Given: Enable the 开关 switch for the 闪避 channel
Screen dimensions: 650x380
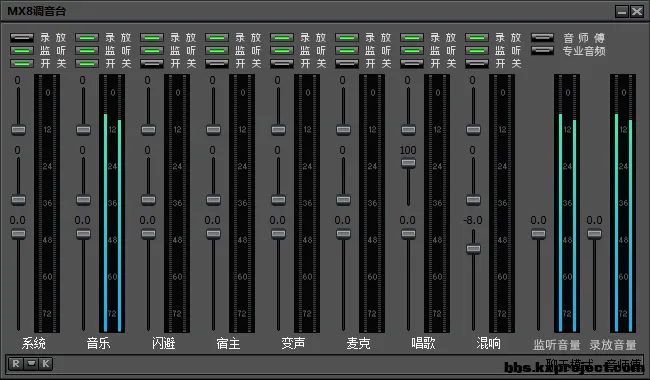Looking at the screenshot, I should coord(152,64).
